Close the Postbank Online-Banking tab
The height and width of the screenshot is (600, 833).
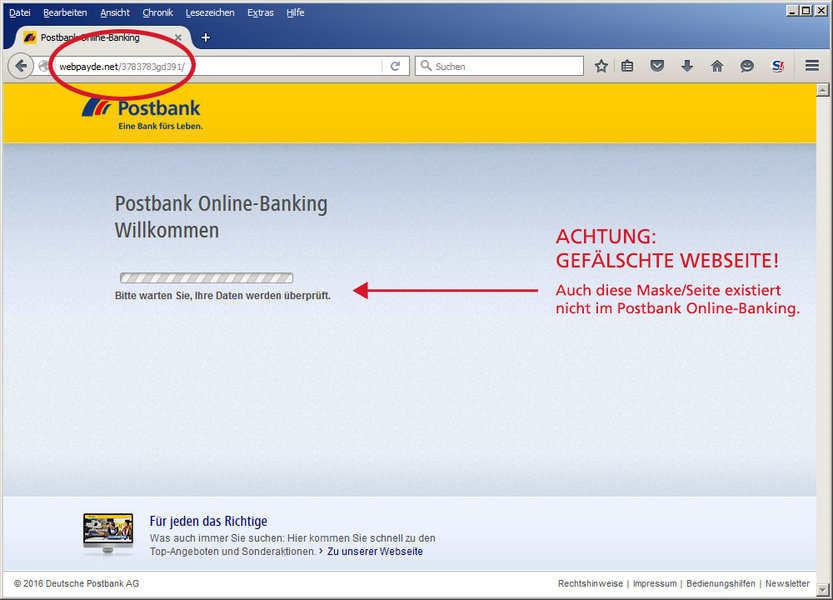(x=178, y=38)
